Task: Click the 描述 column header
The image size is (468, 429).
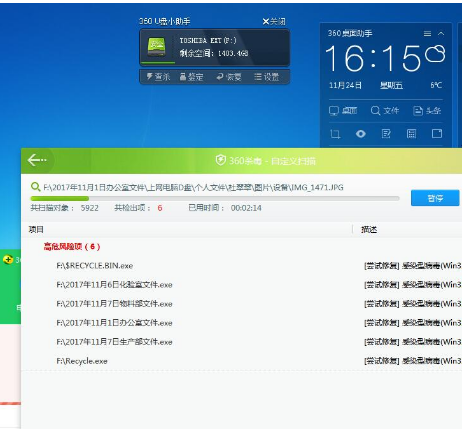Action: pyautogui.click(x=369, y=230)
